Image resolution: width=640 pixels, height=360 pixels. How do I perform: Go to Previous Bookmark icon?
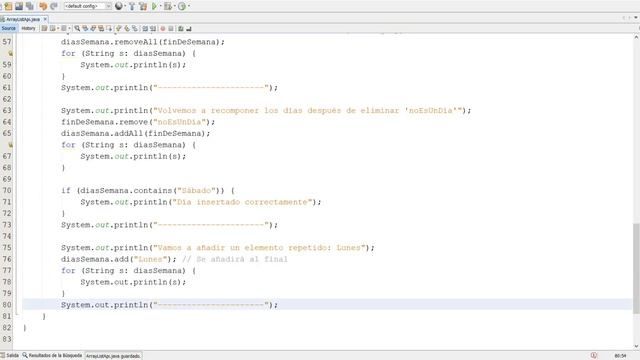click(118, 28)
